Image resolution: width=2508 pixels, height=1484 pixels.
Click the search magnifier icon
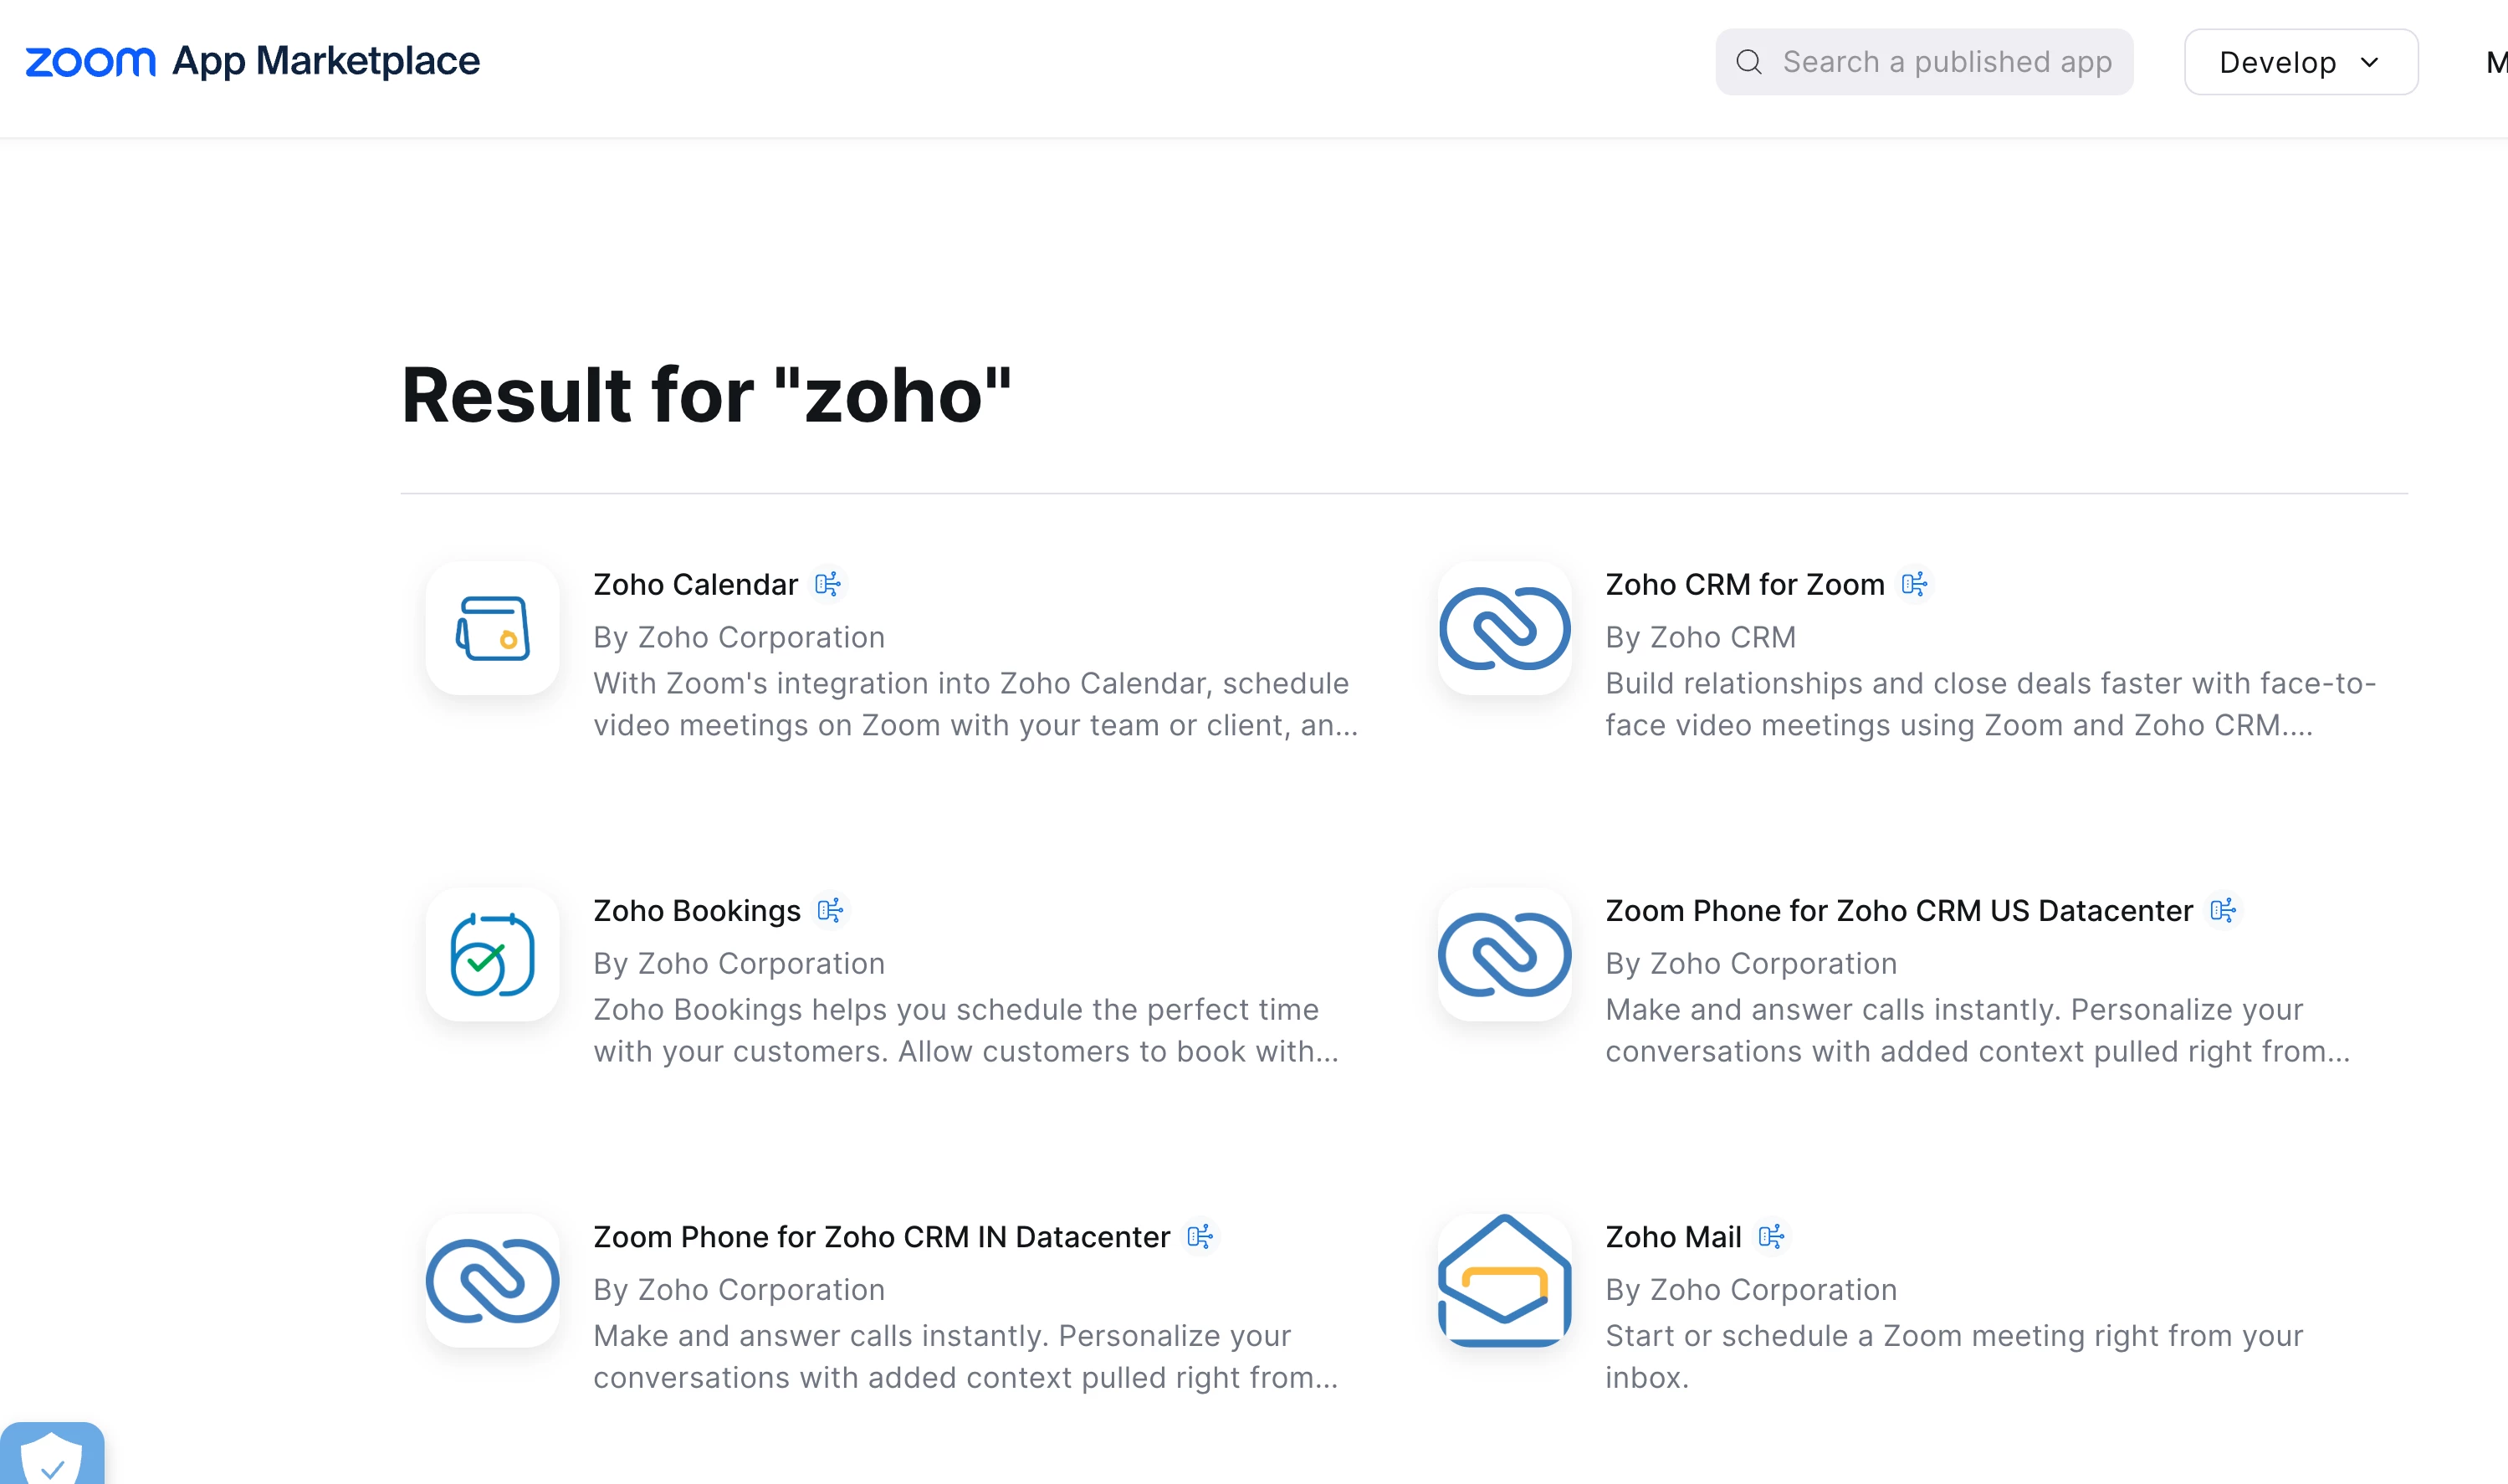(1748, 62)
